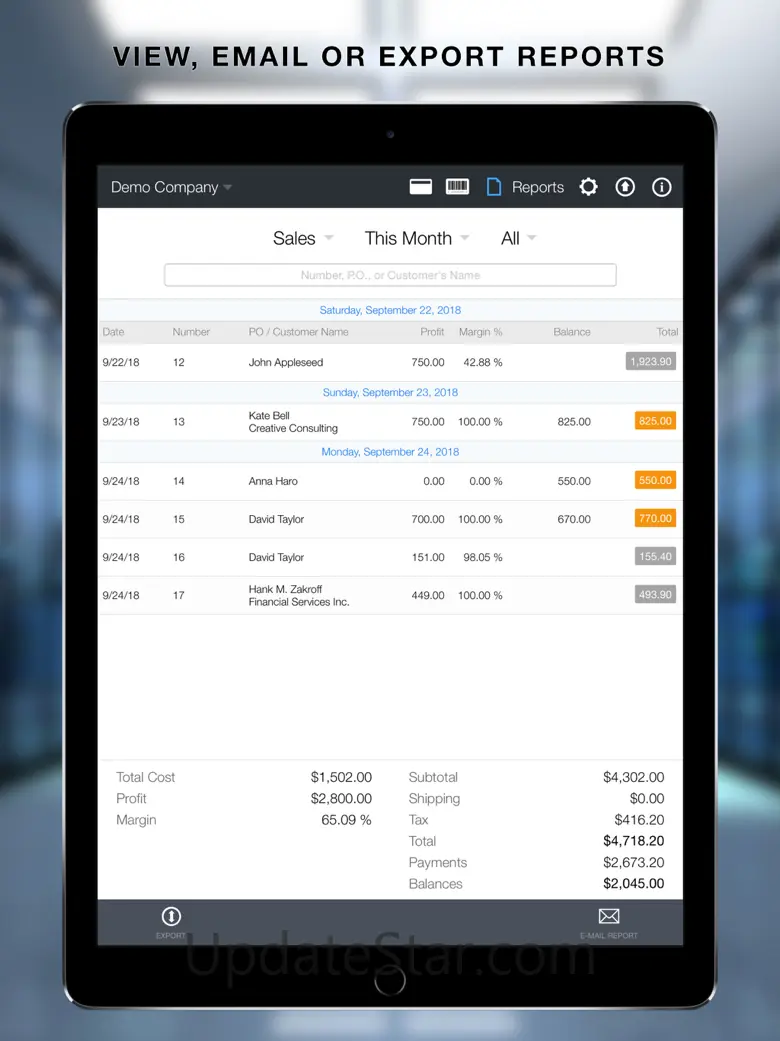Viewport: 780px width, 1041px height.
Task: Open the orange 825.00 total badge
Action: [655, 421]
